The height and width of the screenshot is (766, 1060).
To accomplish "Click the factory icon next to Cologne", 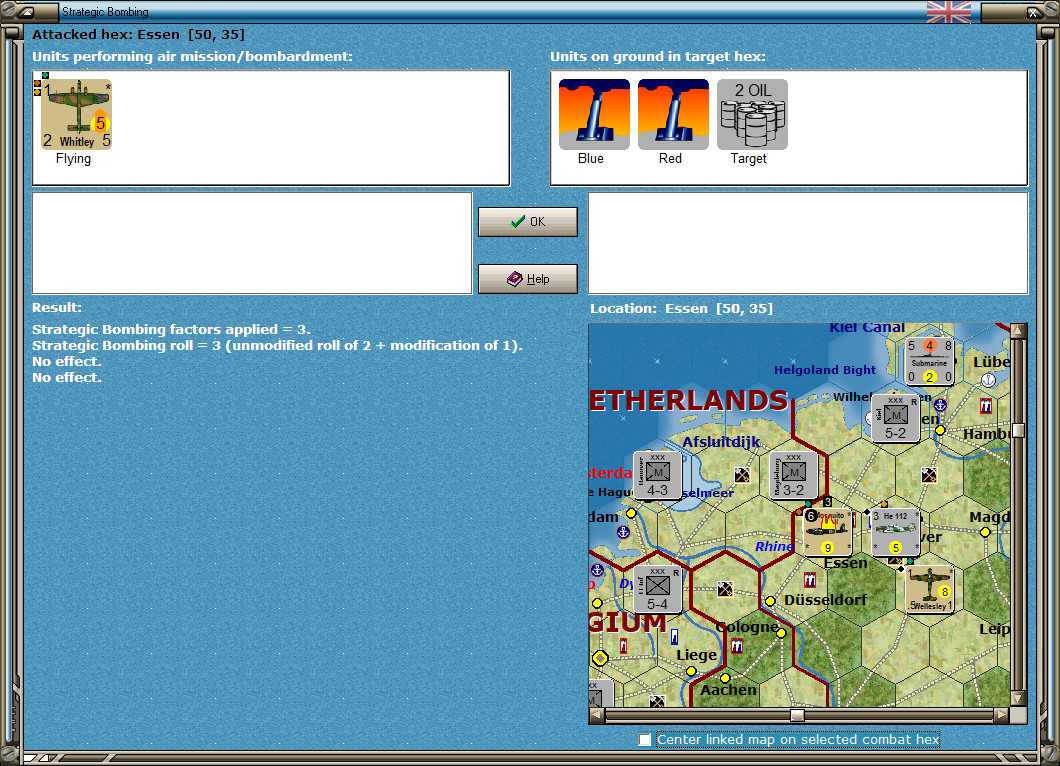I will 737,646.
